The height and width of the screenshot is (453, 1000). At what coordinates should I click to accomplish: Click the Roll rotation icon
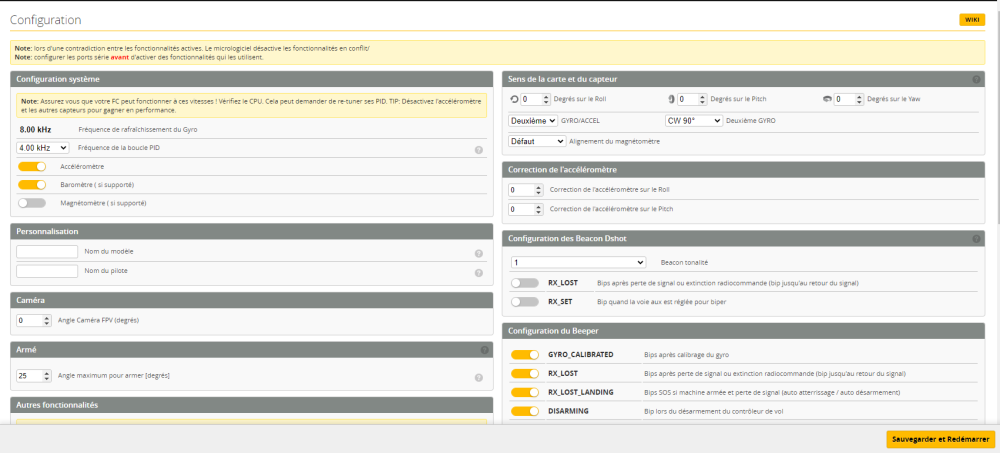coord(514,99)
